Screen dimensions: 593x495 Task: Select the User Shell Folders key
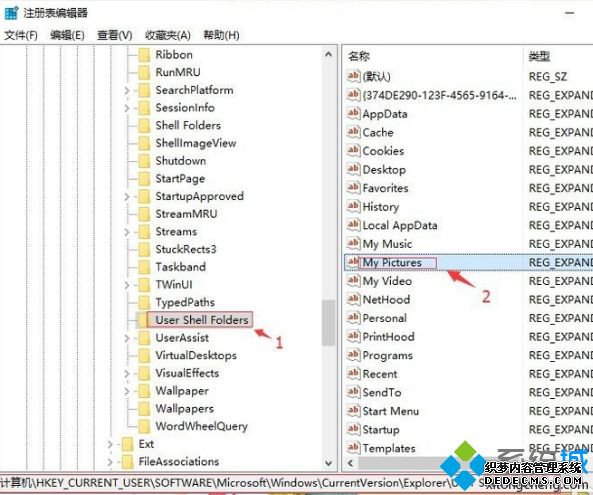point(202,320)
